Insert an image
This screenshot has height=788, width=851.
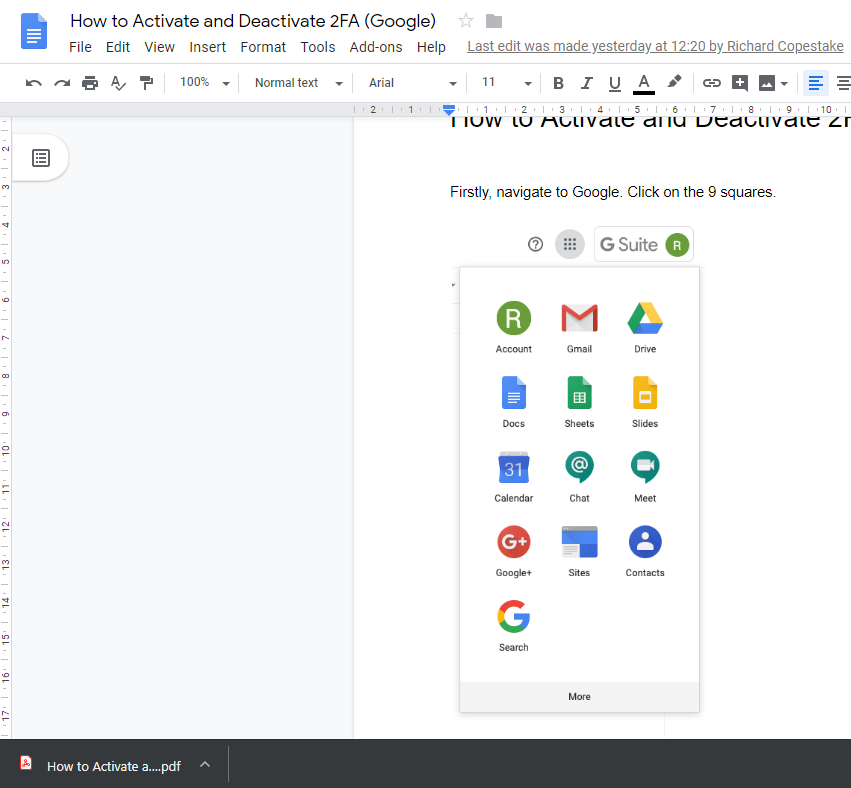point(766,83)
